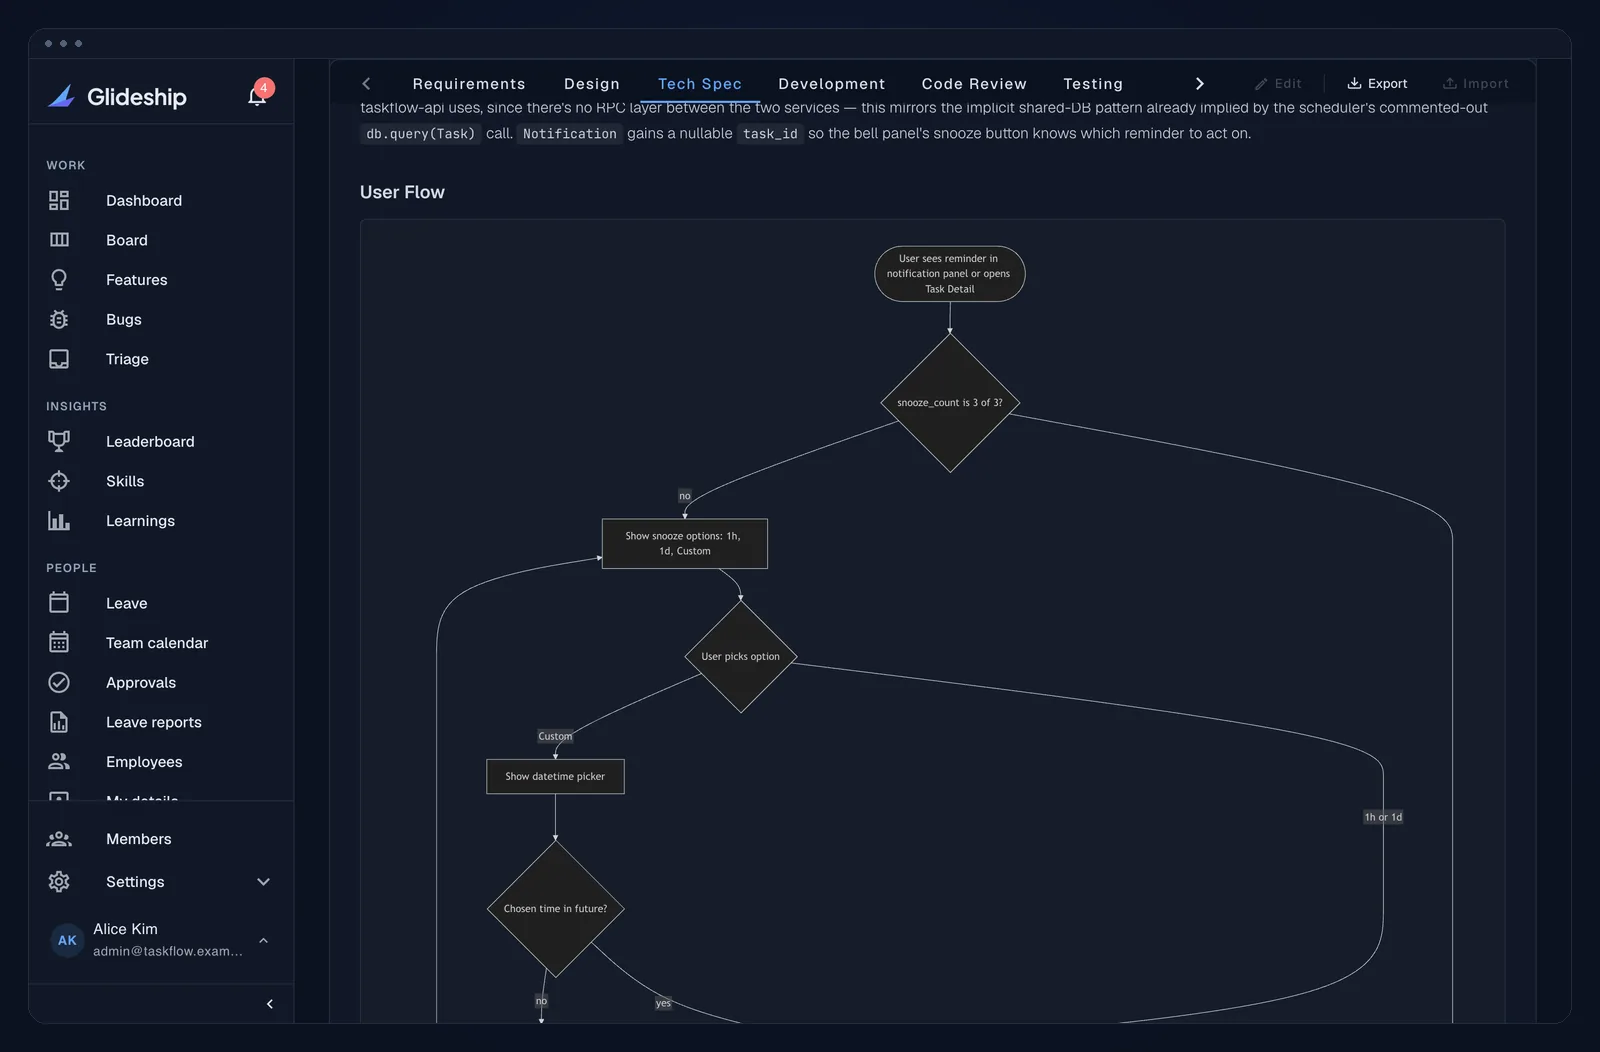Open the Dashboard icon in sidebar

pos(59,200)
